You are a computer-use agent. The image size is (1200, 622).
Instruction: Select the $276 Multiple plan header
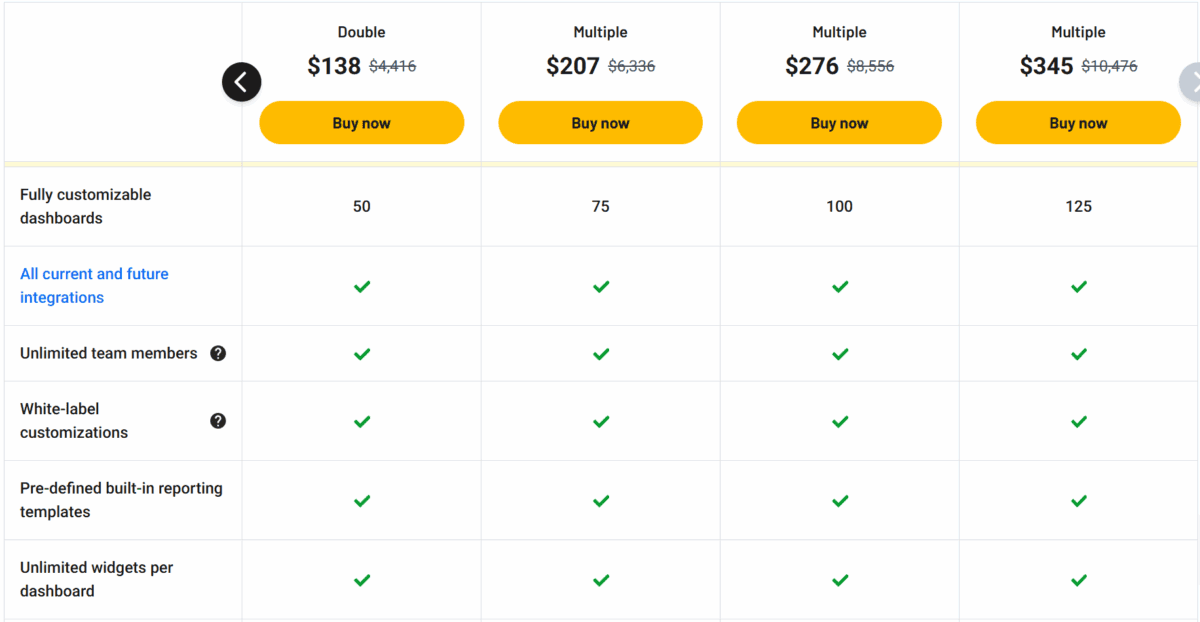pyautogui.click(x=839, y=32)
